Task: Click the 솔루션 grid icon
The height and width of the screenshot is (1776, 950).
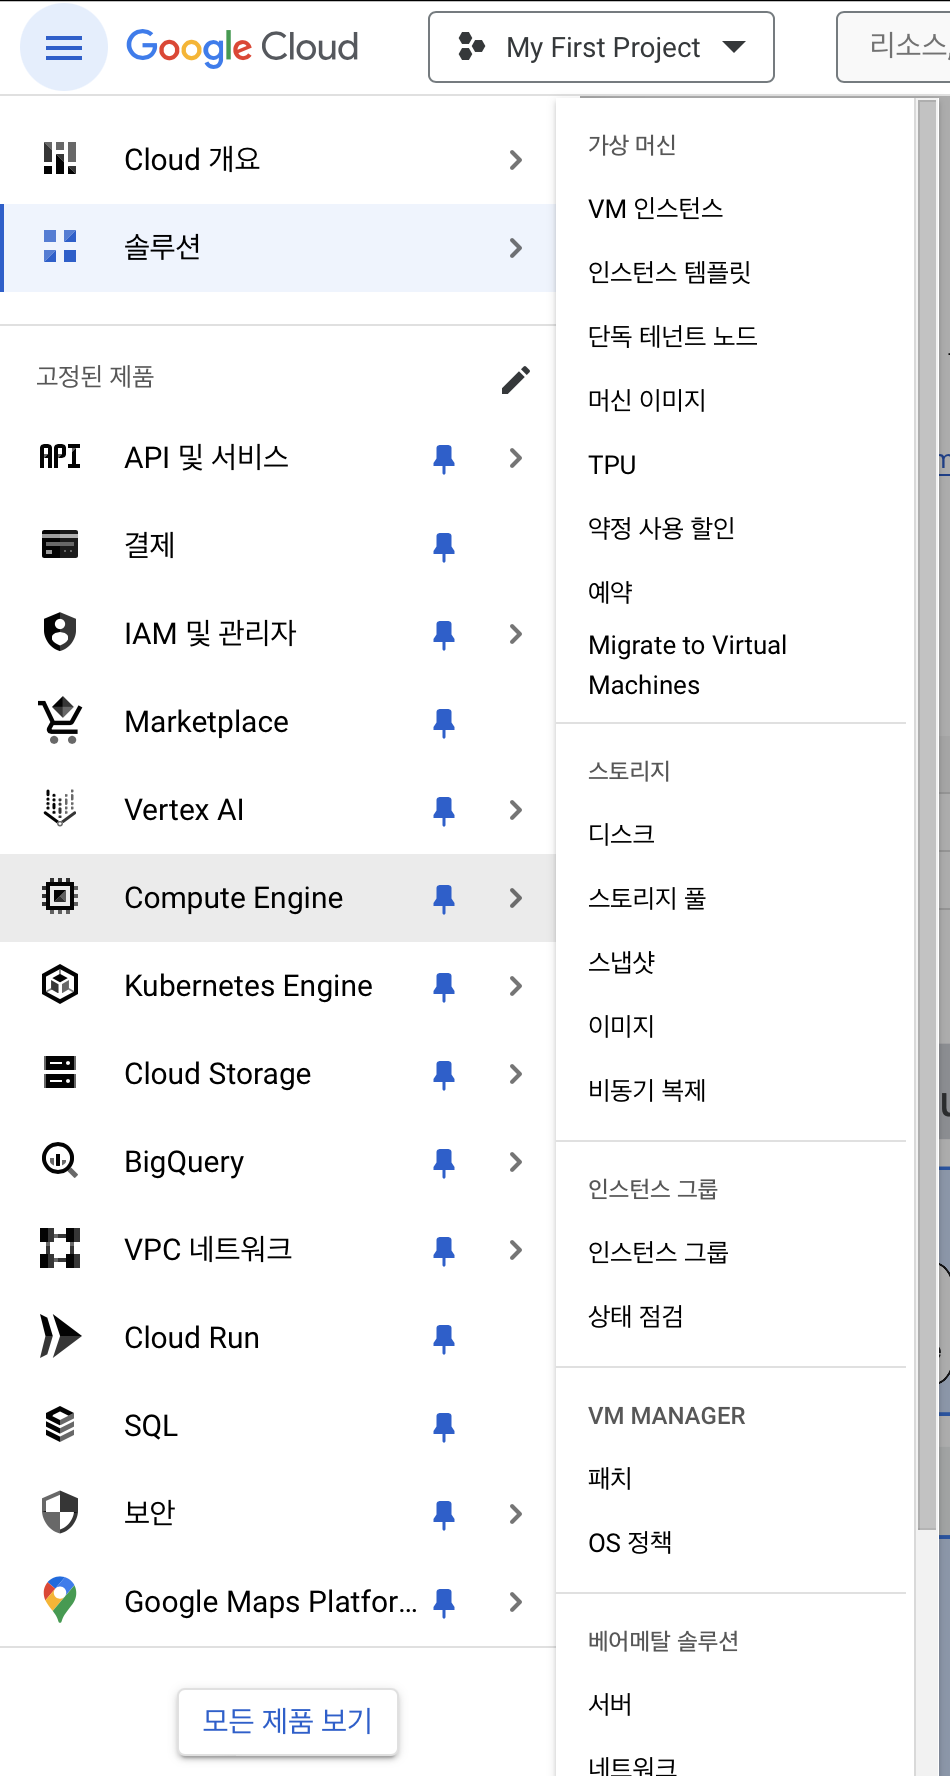Action: coord(60,246)
